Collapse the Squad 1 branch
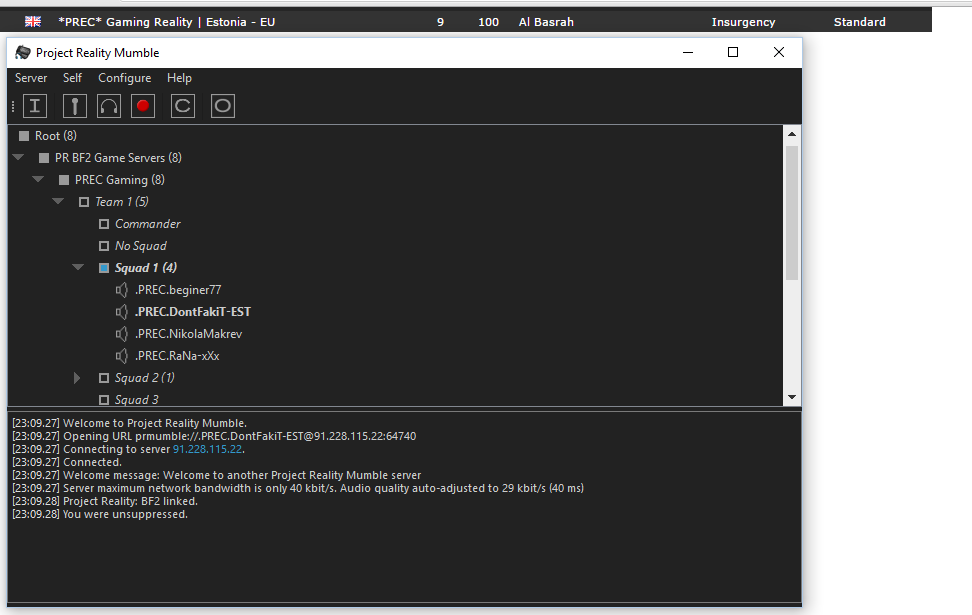The image size is (972, 615). coord(78,267)
